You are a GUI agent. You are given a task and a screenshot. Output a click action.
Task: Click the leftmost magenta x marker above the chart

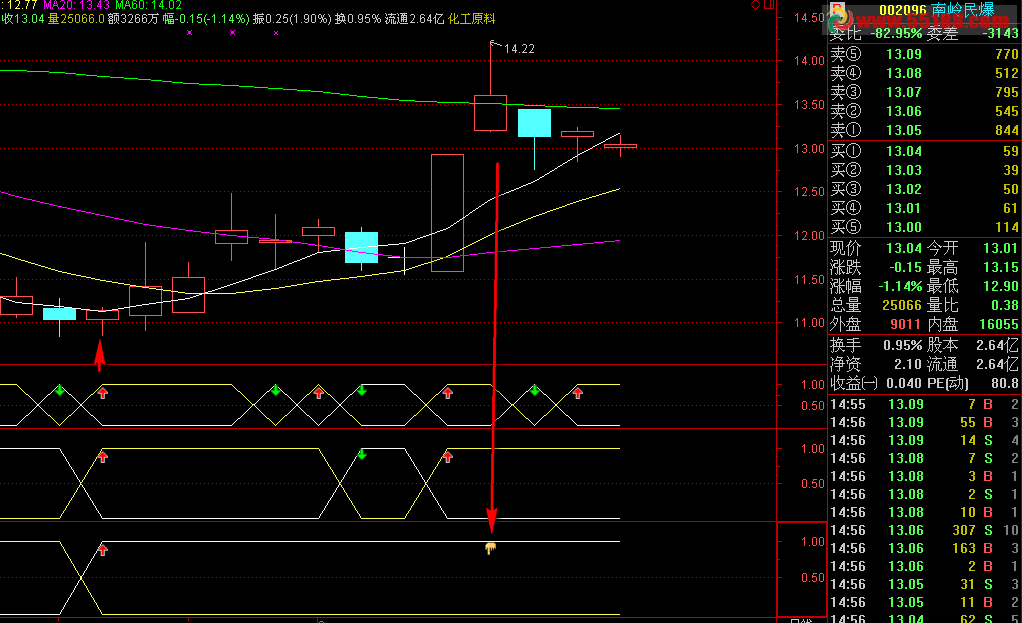190,32
